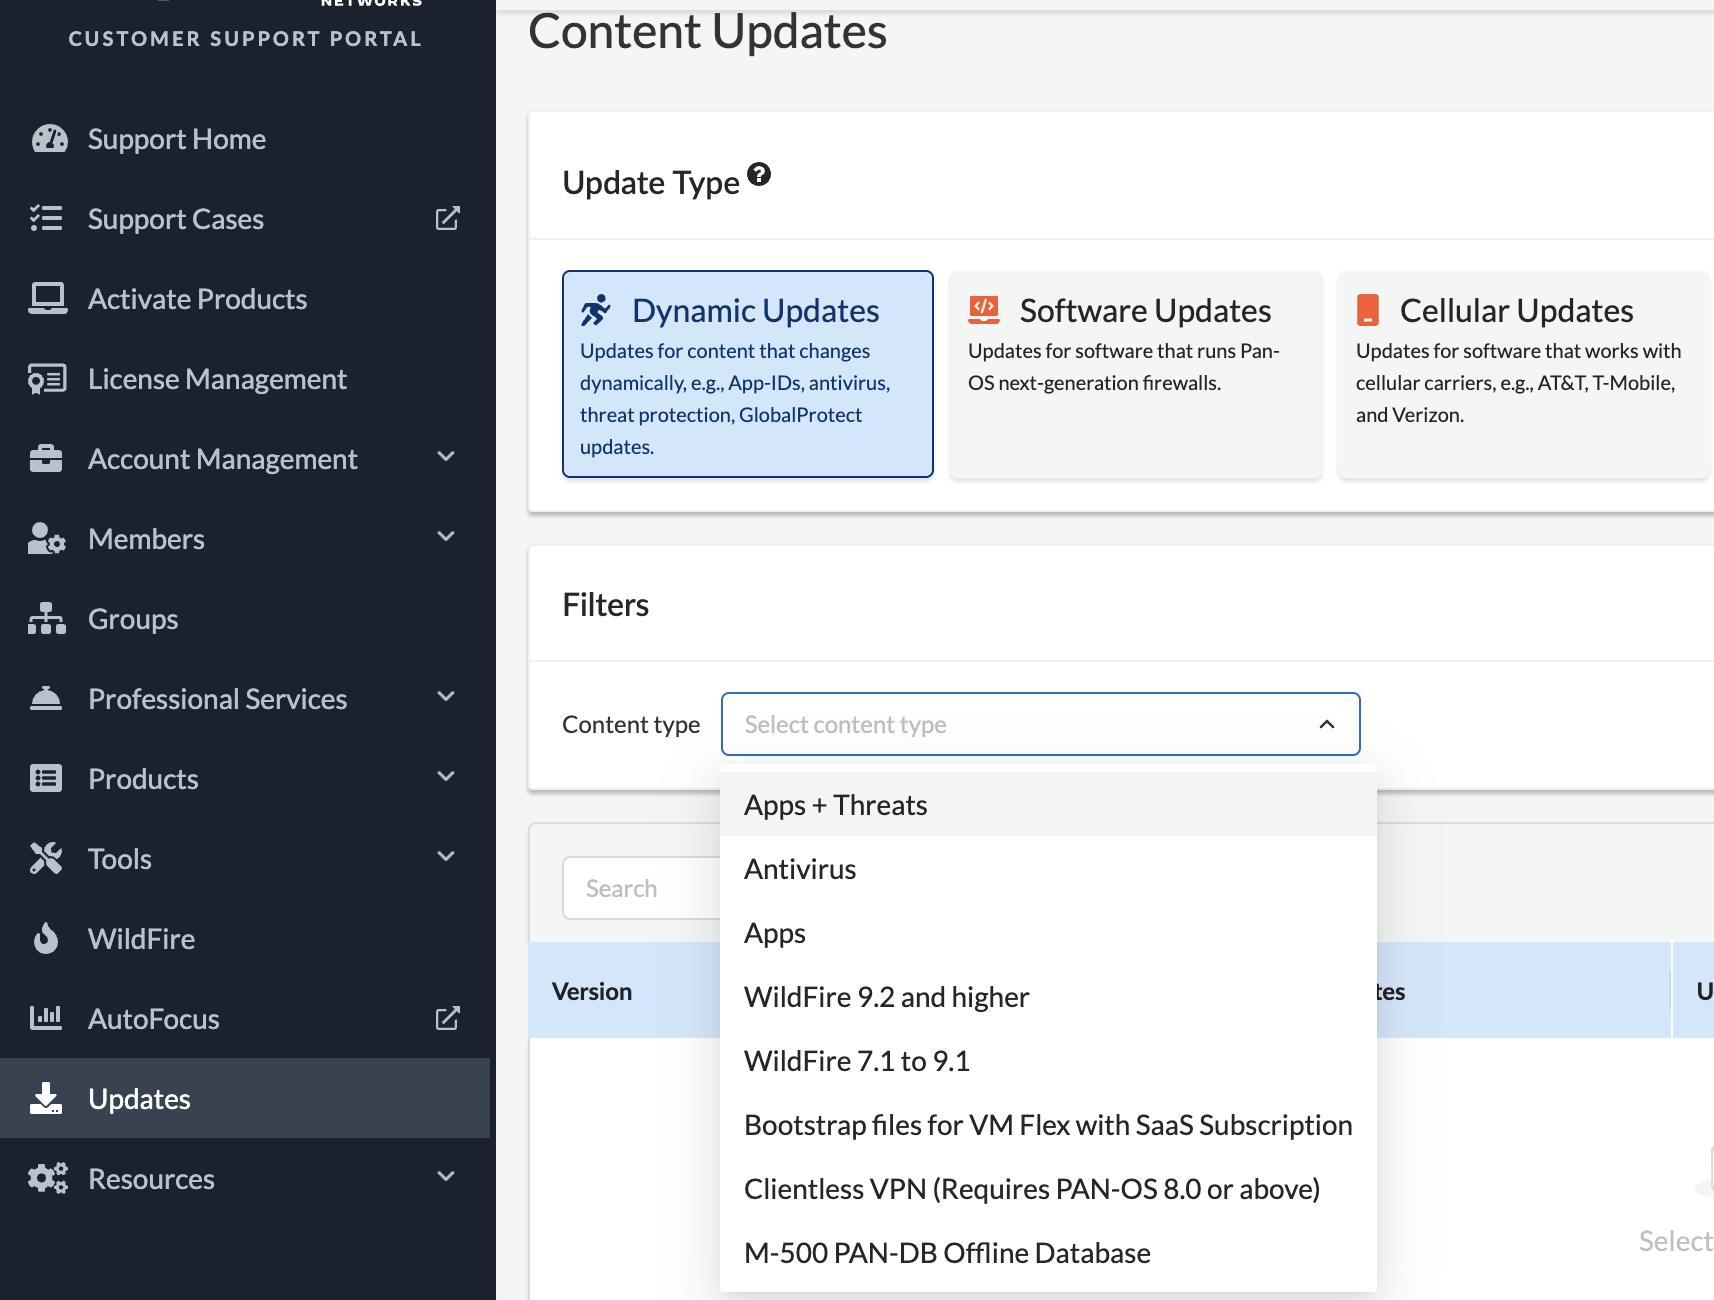This screenshot has height=1300, width=1714.
Task: Select Antivirus content type option
Action: pyautogui.click(x=800, y=869)
